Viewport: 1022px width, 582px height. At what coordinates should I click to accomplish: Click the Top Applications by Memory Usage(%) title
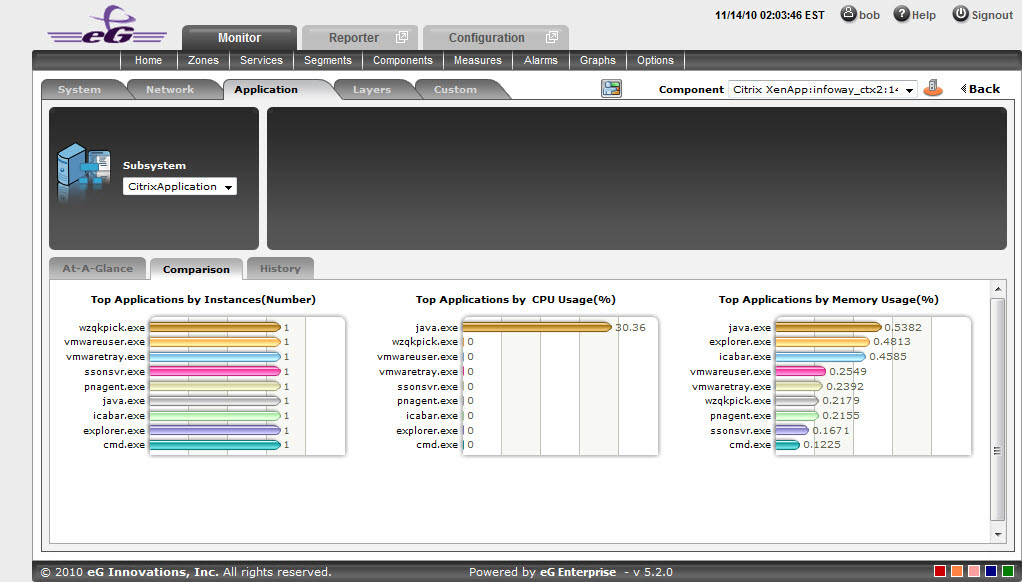coord(828,300)
